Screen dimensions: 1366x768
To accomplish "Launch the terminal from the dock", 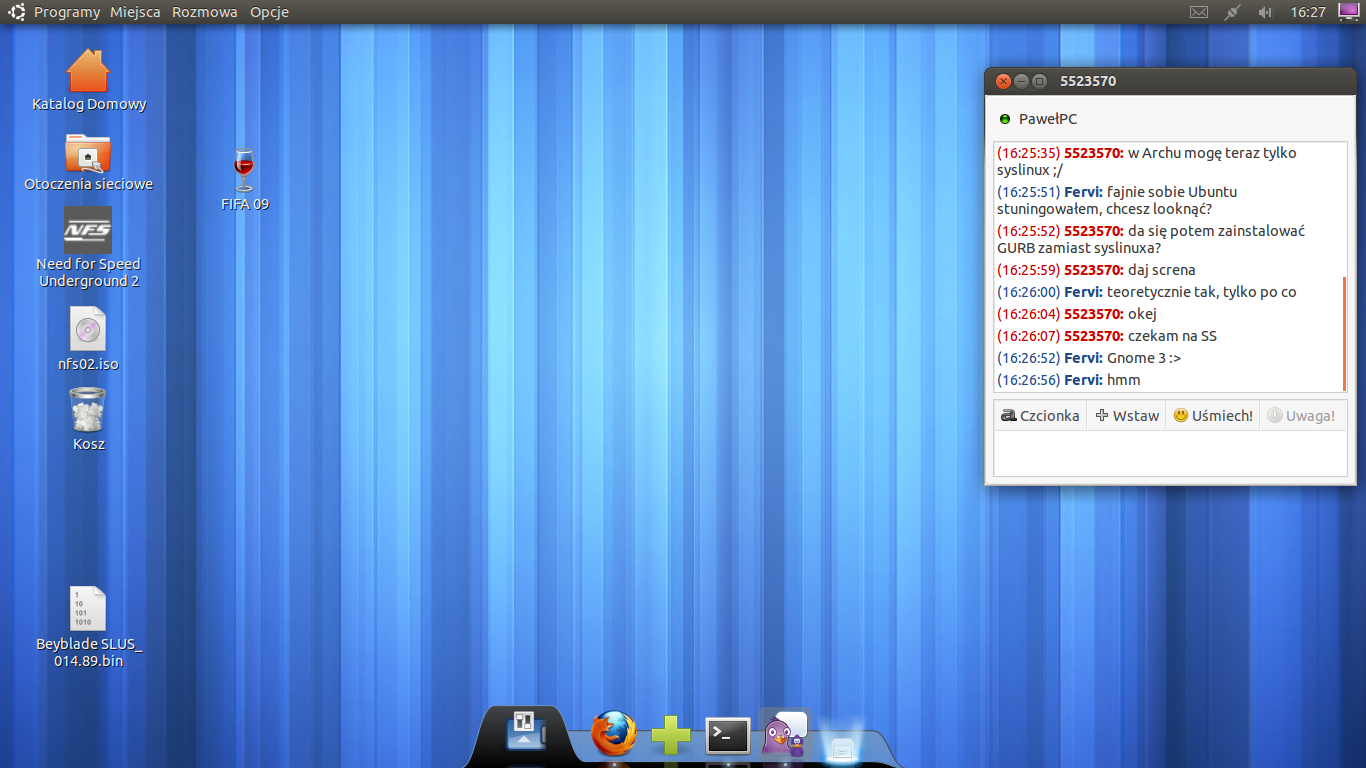I will (x=727, y=736).
